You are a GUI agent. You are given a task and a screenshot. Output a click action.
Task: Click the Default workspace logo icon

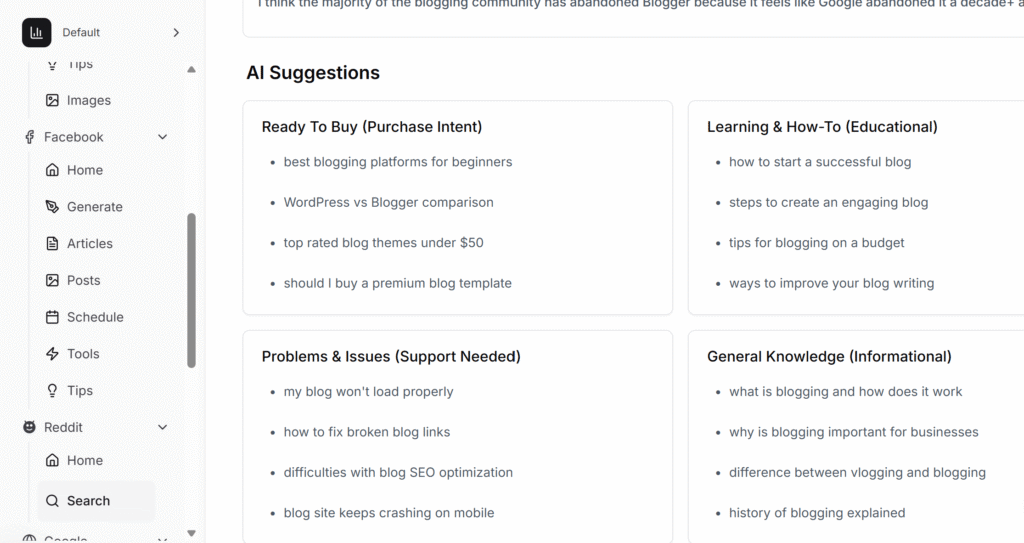point(37,33)
